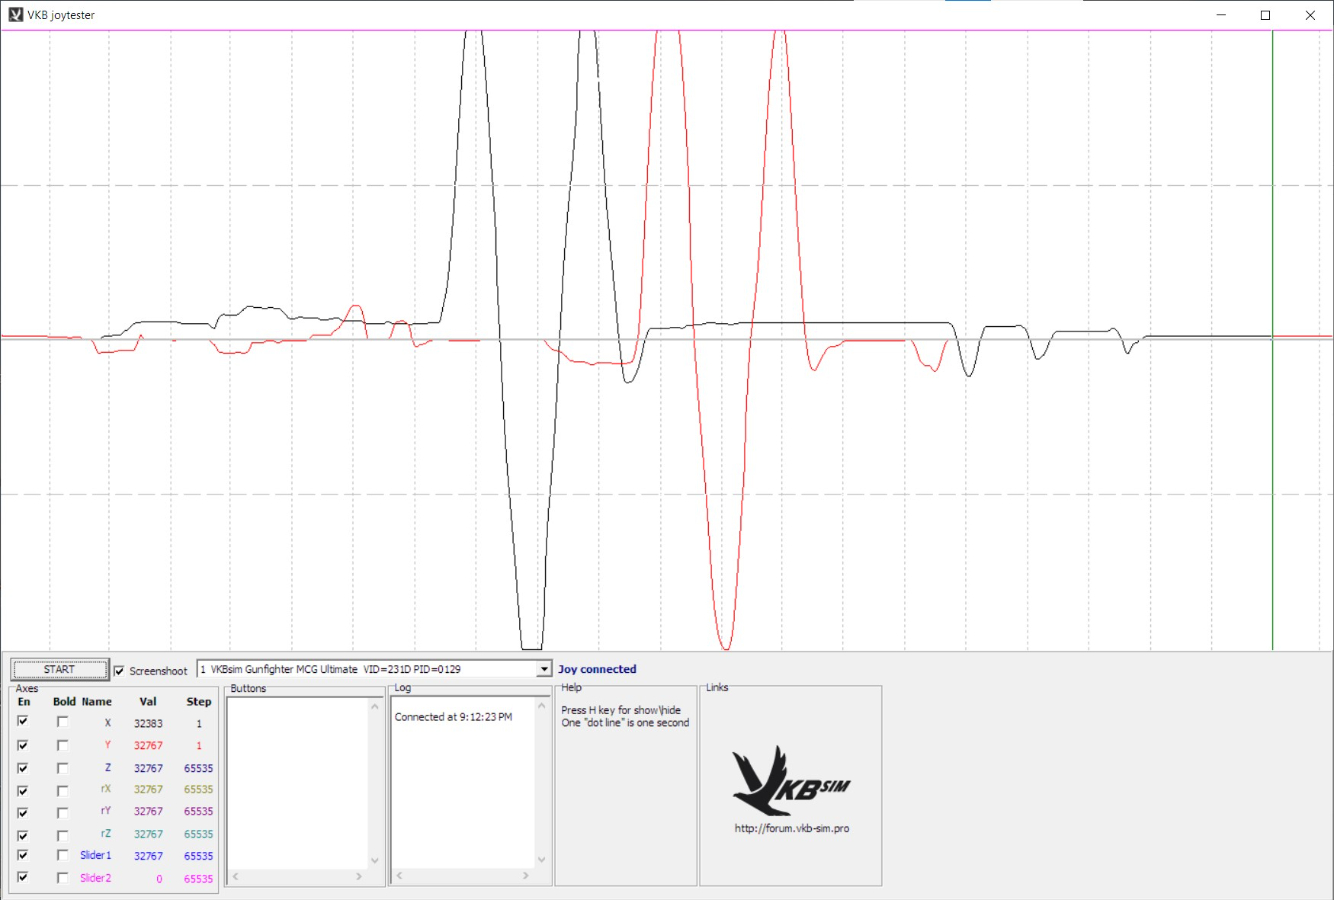
Task: Tick the Bold checkbox for rZ axis
Action: [62, 834]
